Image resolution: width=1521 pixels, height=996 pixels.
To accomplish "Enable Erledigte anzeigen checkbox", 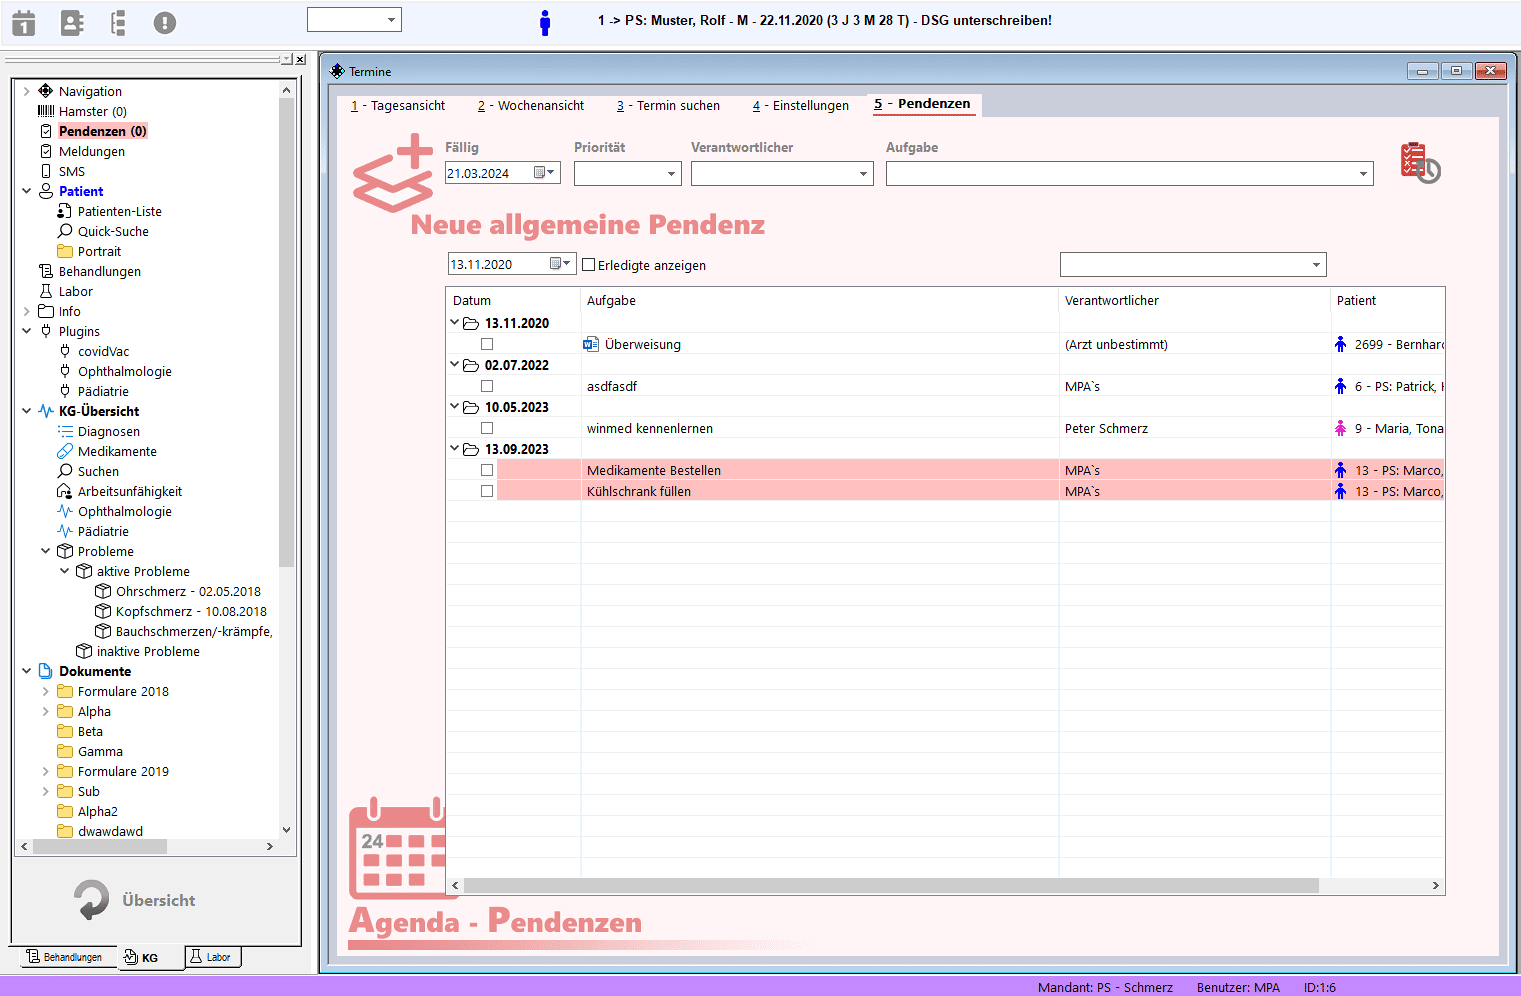I will (589, 265).
